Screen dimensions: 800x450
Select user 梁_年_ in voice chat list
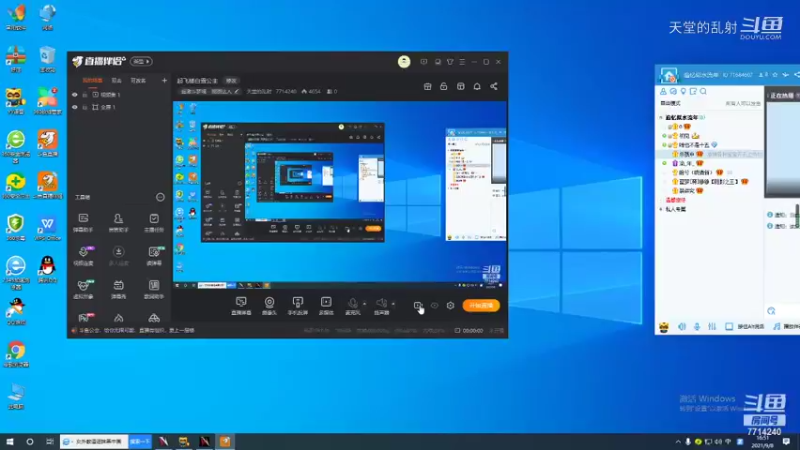tap(689, 163)
